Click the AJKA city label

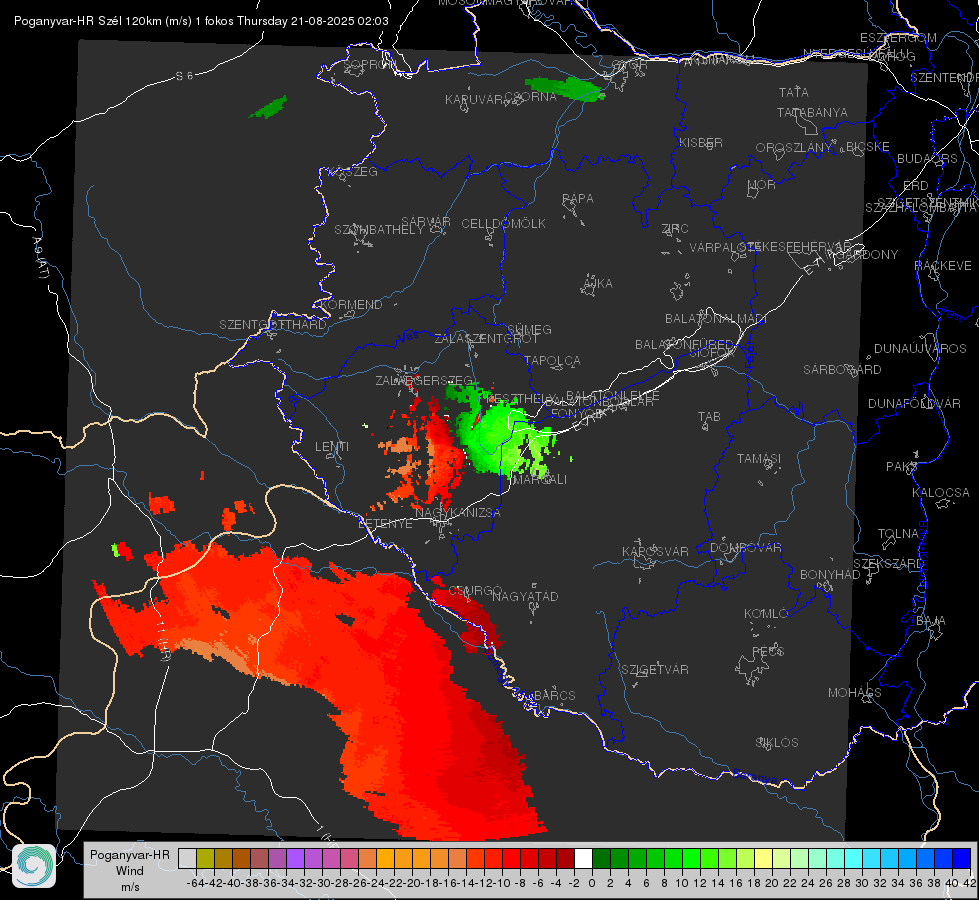point(598,283)
